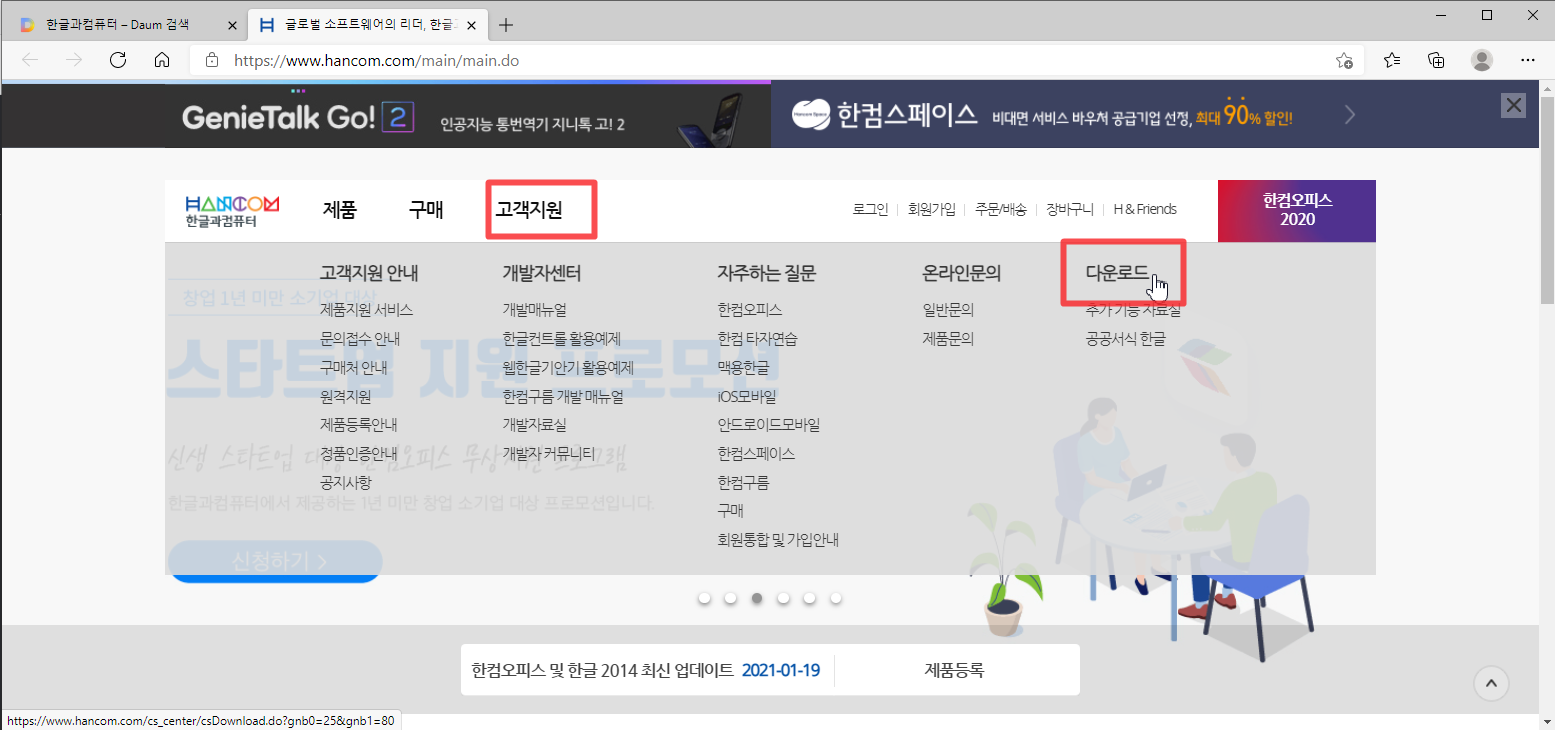Open 공공서식 한글 download
Viewport: 1555px width, 730px height.
pos(1125,339)
